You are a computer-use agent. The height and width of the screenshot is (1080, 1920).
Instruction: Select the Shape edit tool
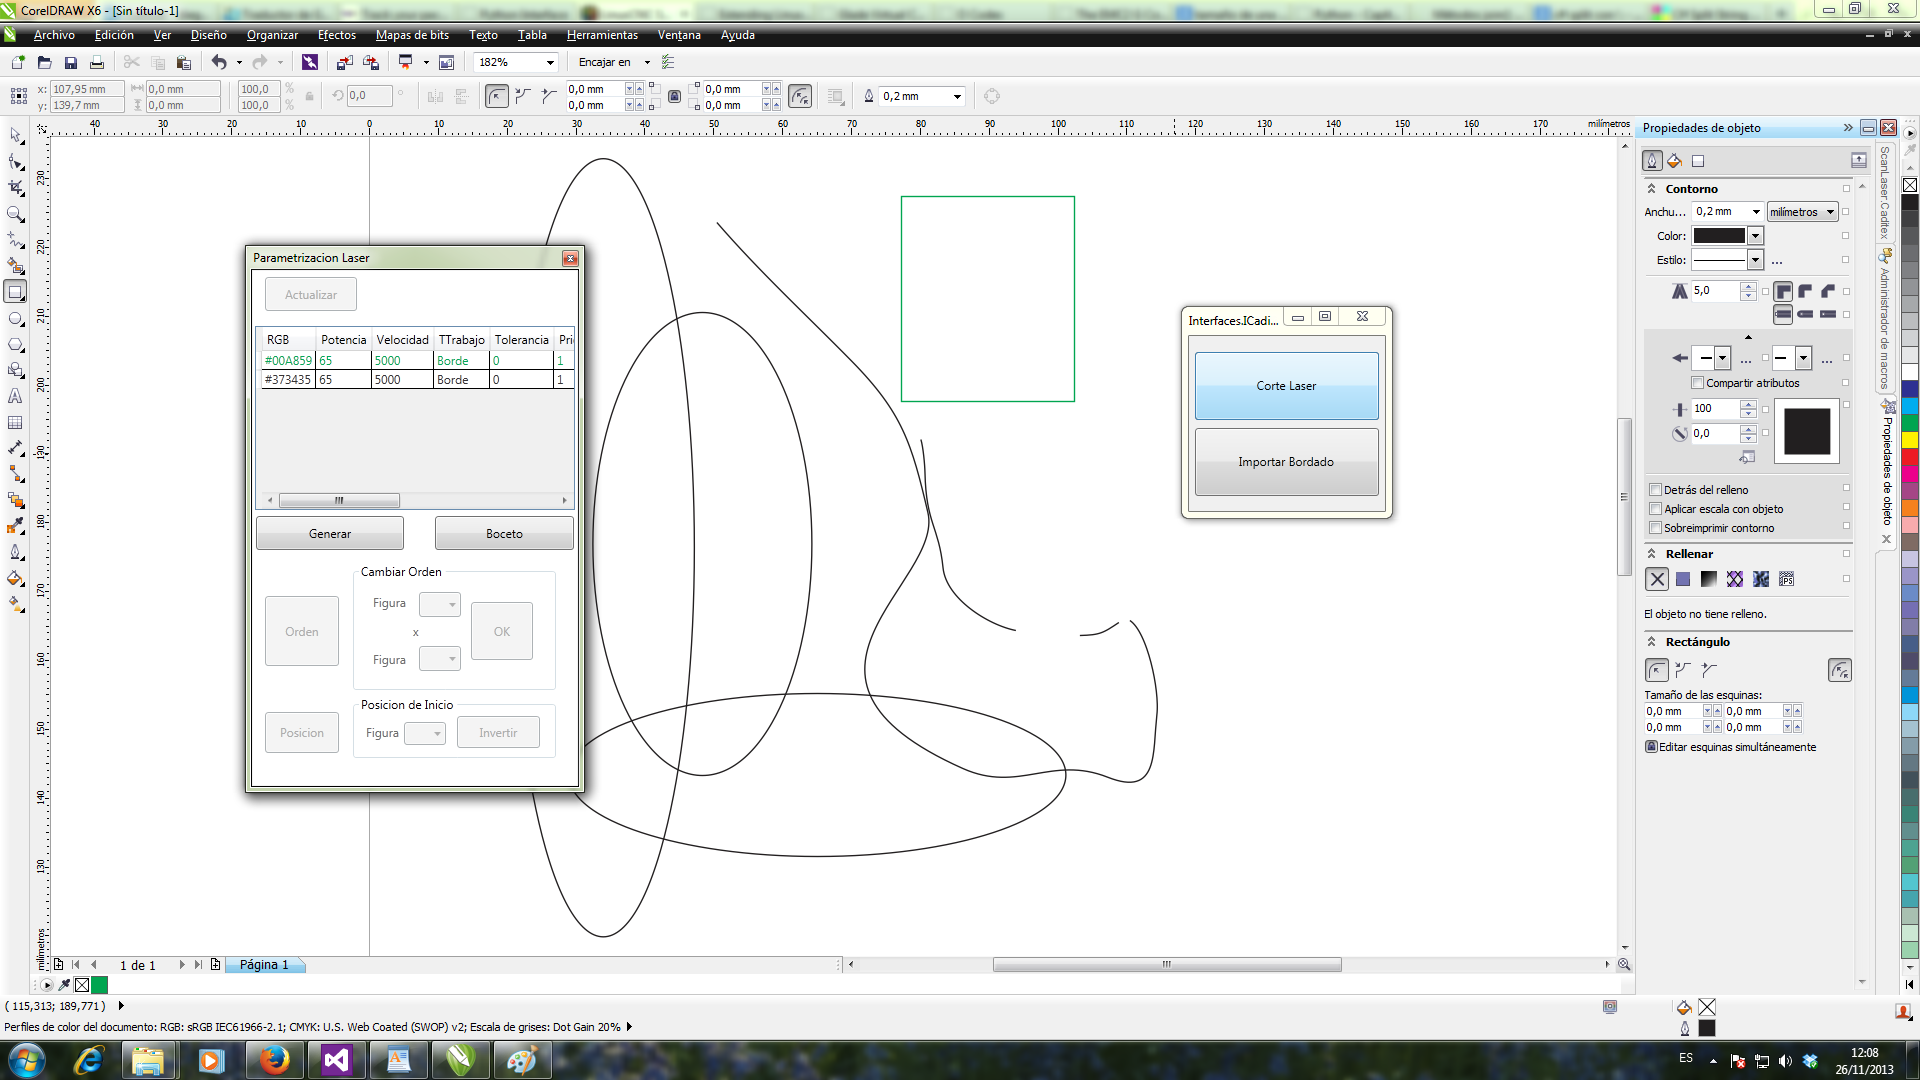click(16, 161)
